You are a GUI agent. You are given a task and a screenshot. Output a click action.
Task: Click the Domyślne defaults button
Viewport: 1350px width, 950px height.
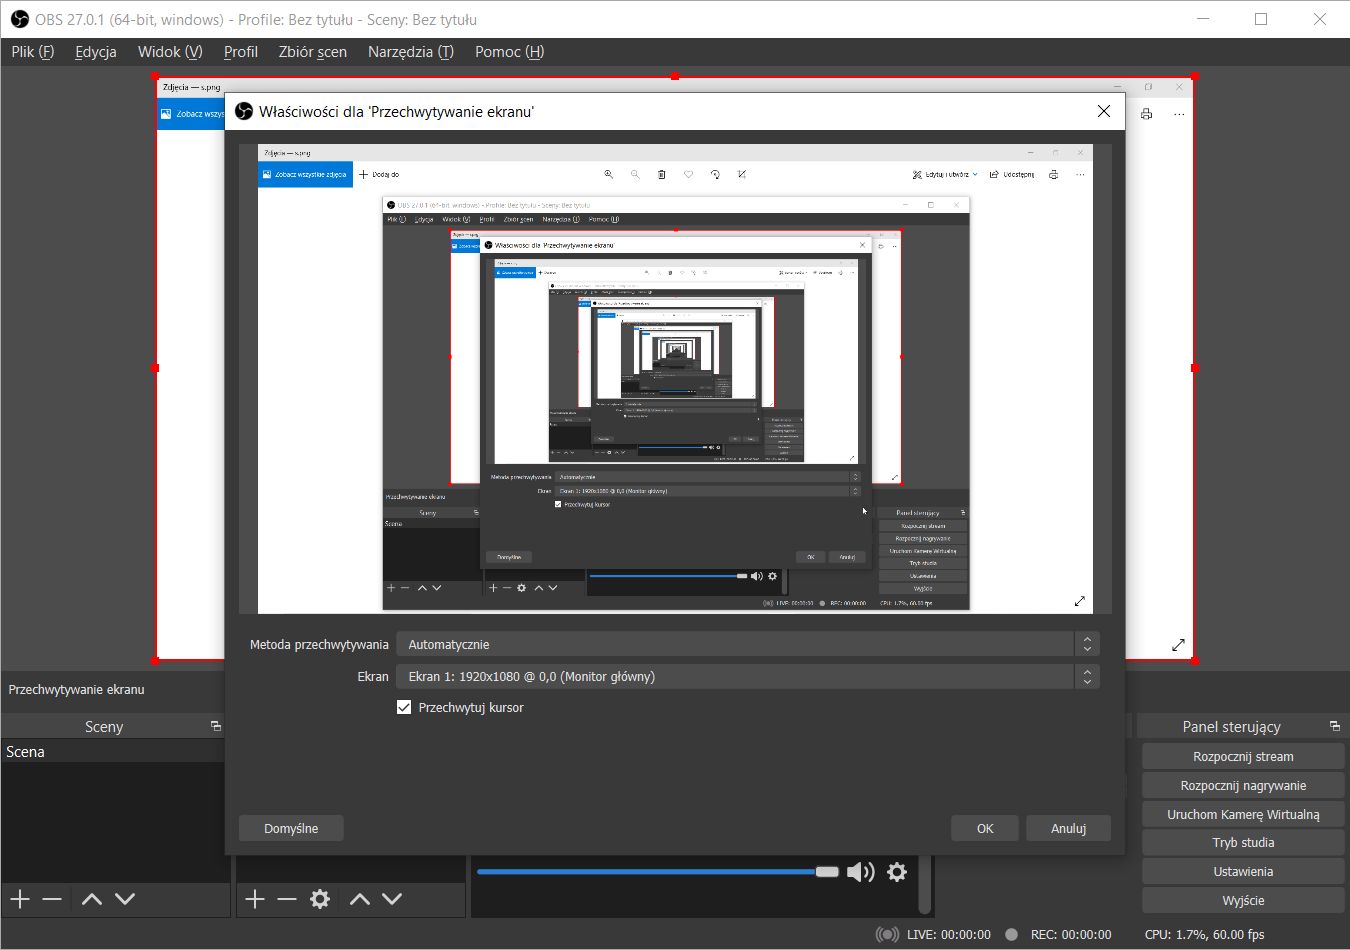tap(291, 828)
